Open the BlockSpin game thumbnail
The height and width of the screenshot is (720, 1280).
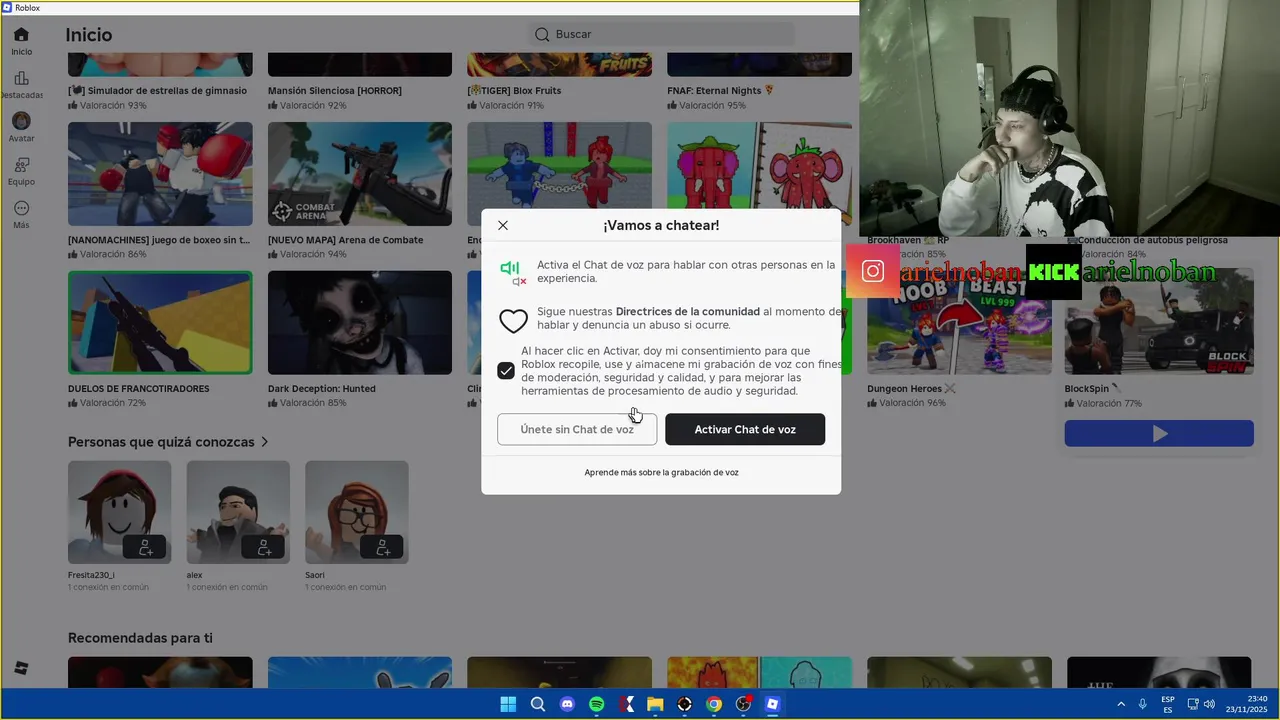tap(1159, 322)
